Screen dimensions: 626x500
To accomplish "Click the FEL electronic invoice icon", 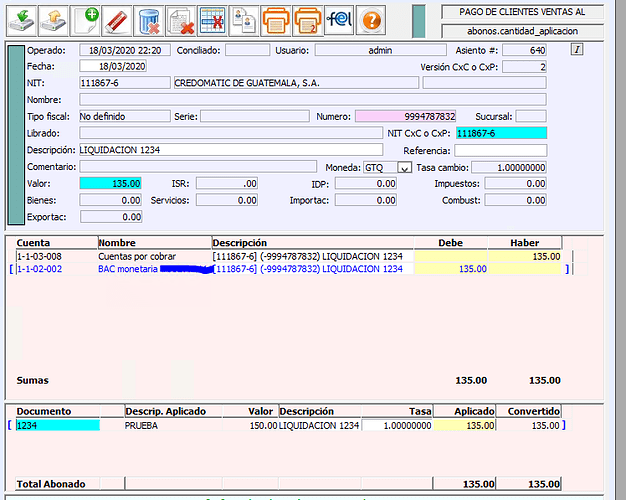I will click(339, 18).
